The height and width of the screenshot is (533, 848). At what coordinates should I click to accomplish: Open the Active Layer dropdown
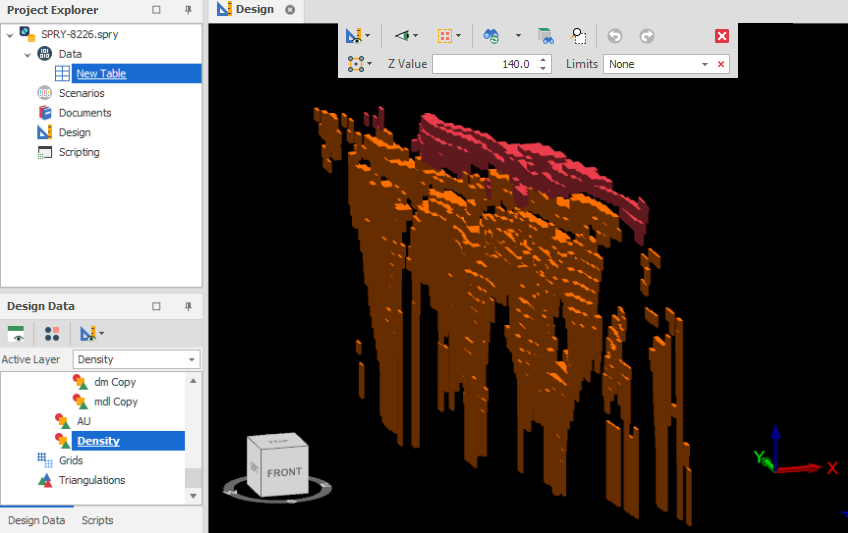192,360
